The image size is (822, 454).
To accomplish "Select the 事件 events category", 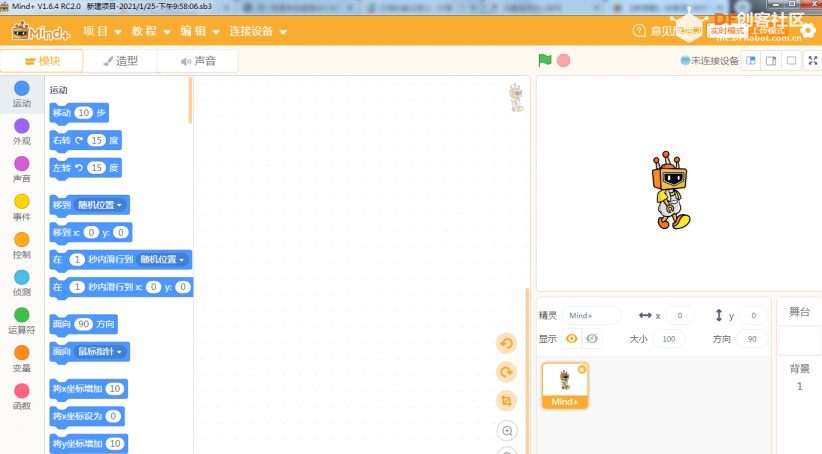I will coord(21,208).
